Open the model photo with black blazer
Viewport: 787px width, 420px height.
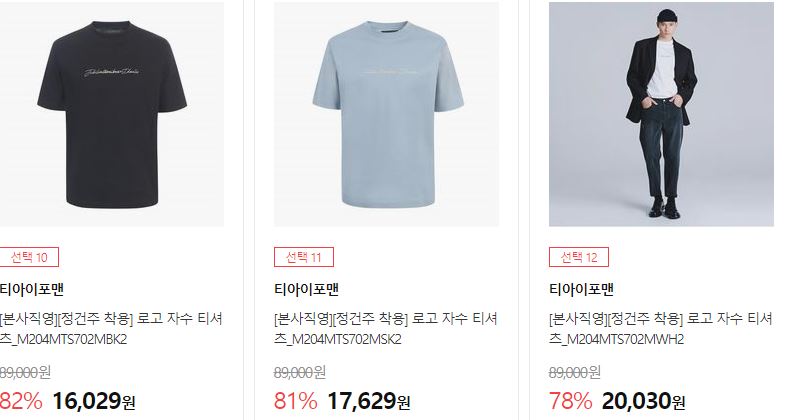coord(662,114)
